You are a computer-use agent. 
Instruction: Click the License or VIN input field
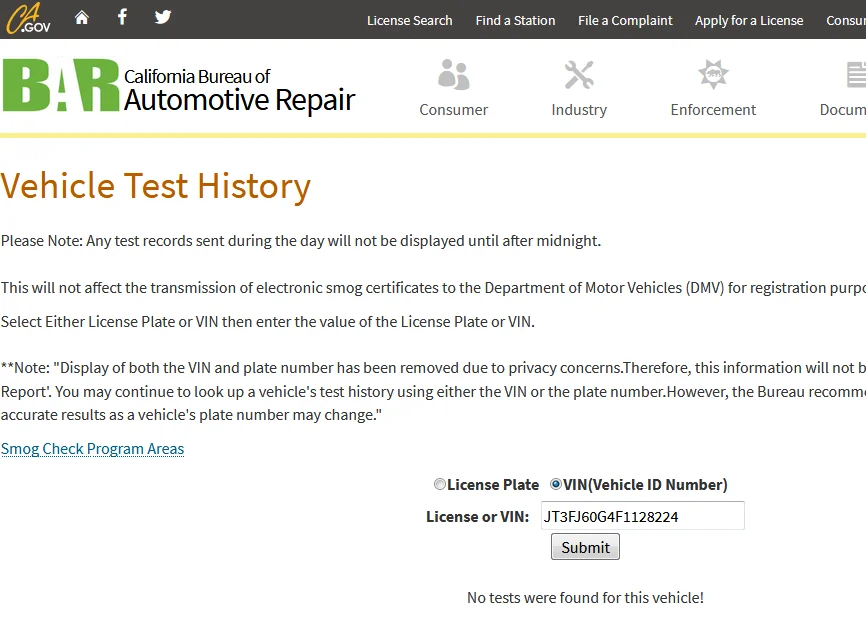click(x=643, y=516)
